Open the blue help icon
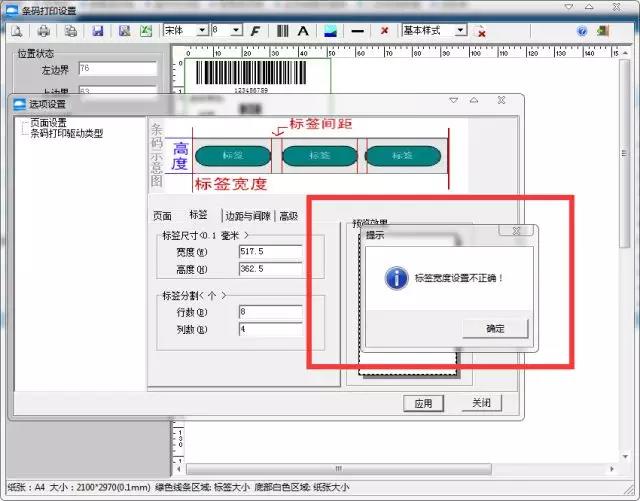This screenshot has width=640, height=501. point(582,31)
